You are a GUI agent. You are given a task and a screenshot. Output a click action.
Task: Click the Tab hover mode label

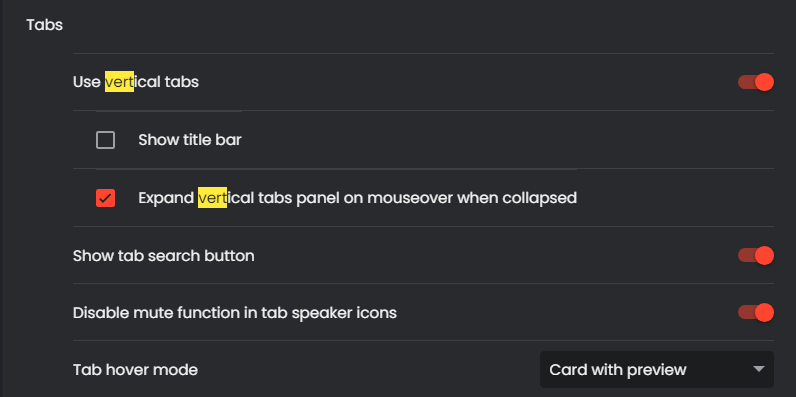tap(135, 370)
